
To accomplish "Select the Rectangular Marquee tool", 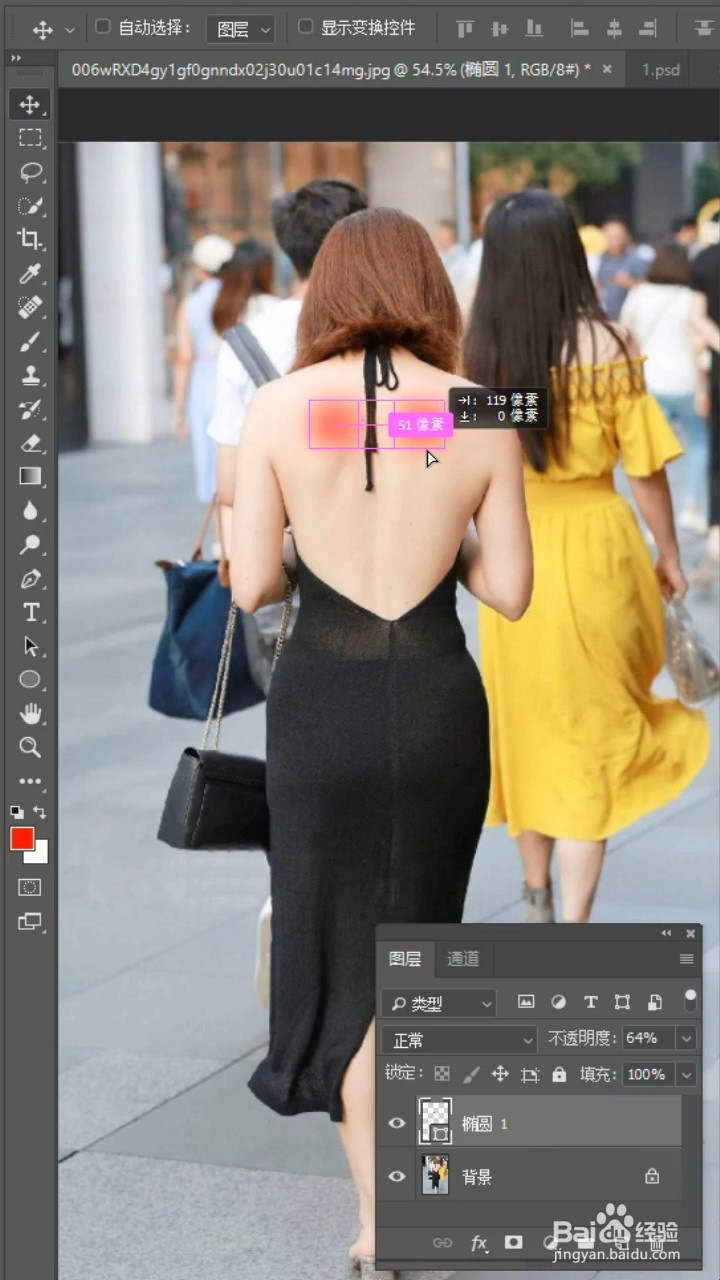I will click(x=30, y=138).
